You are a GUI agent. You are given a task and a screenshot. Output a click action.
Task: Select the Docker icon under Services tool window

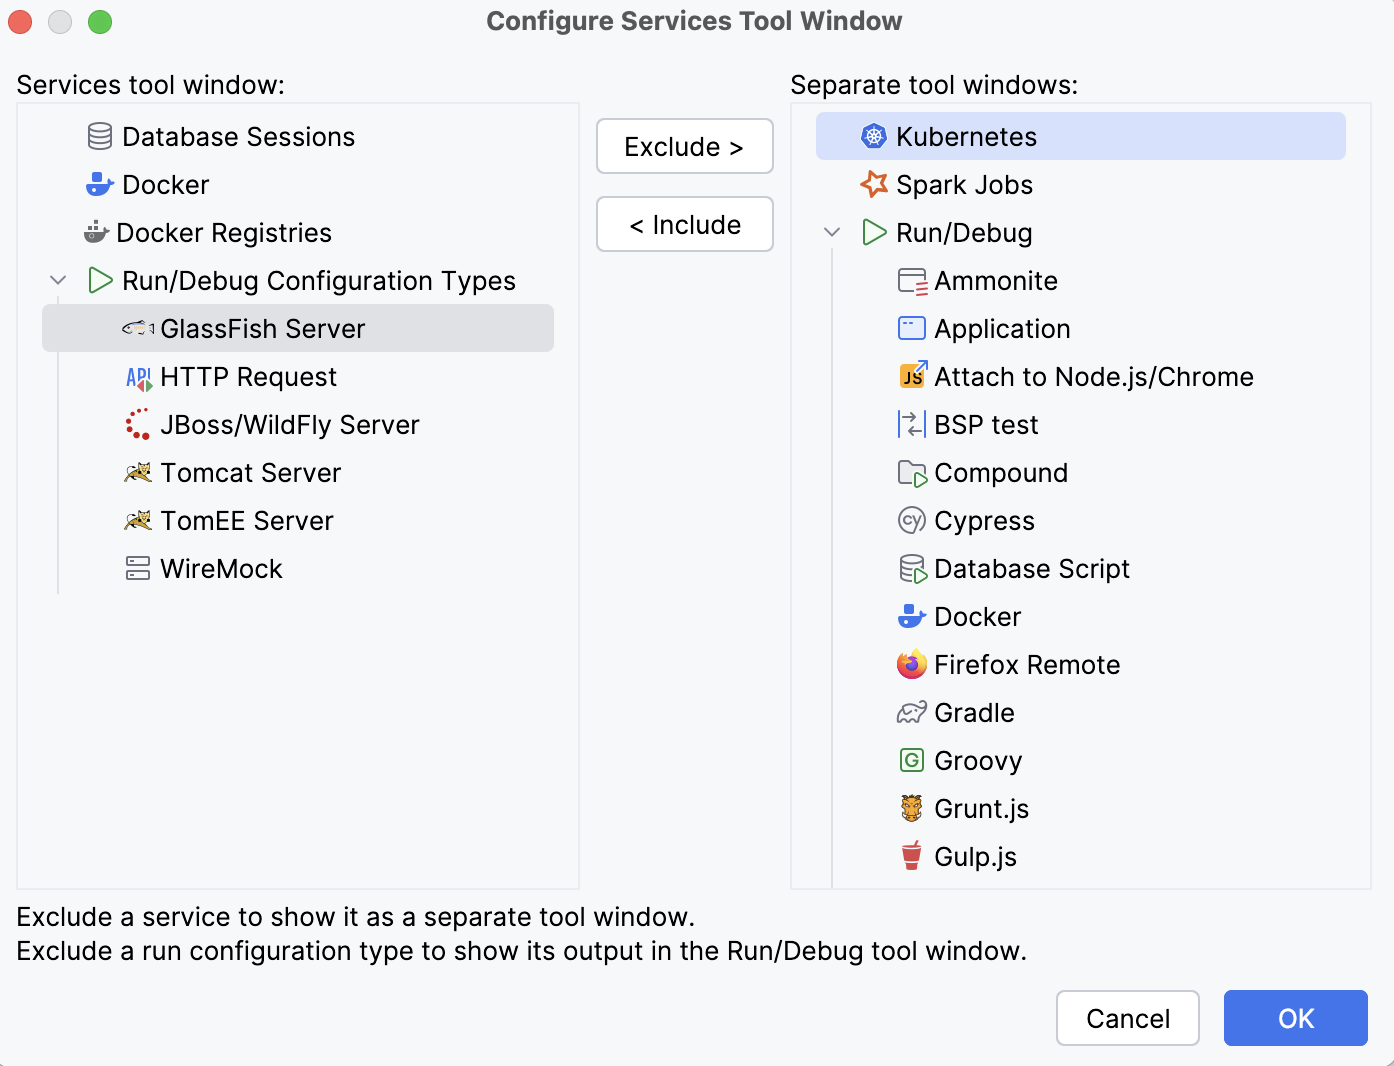(x=99, y=184)
